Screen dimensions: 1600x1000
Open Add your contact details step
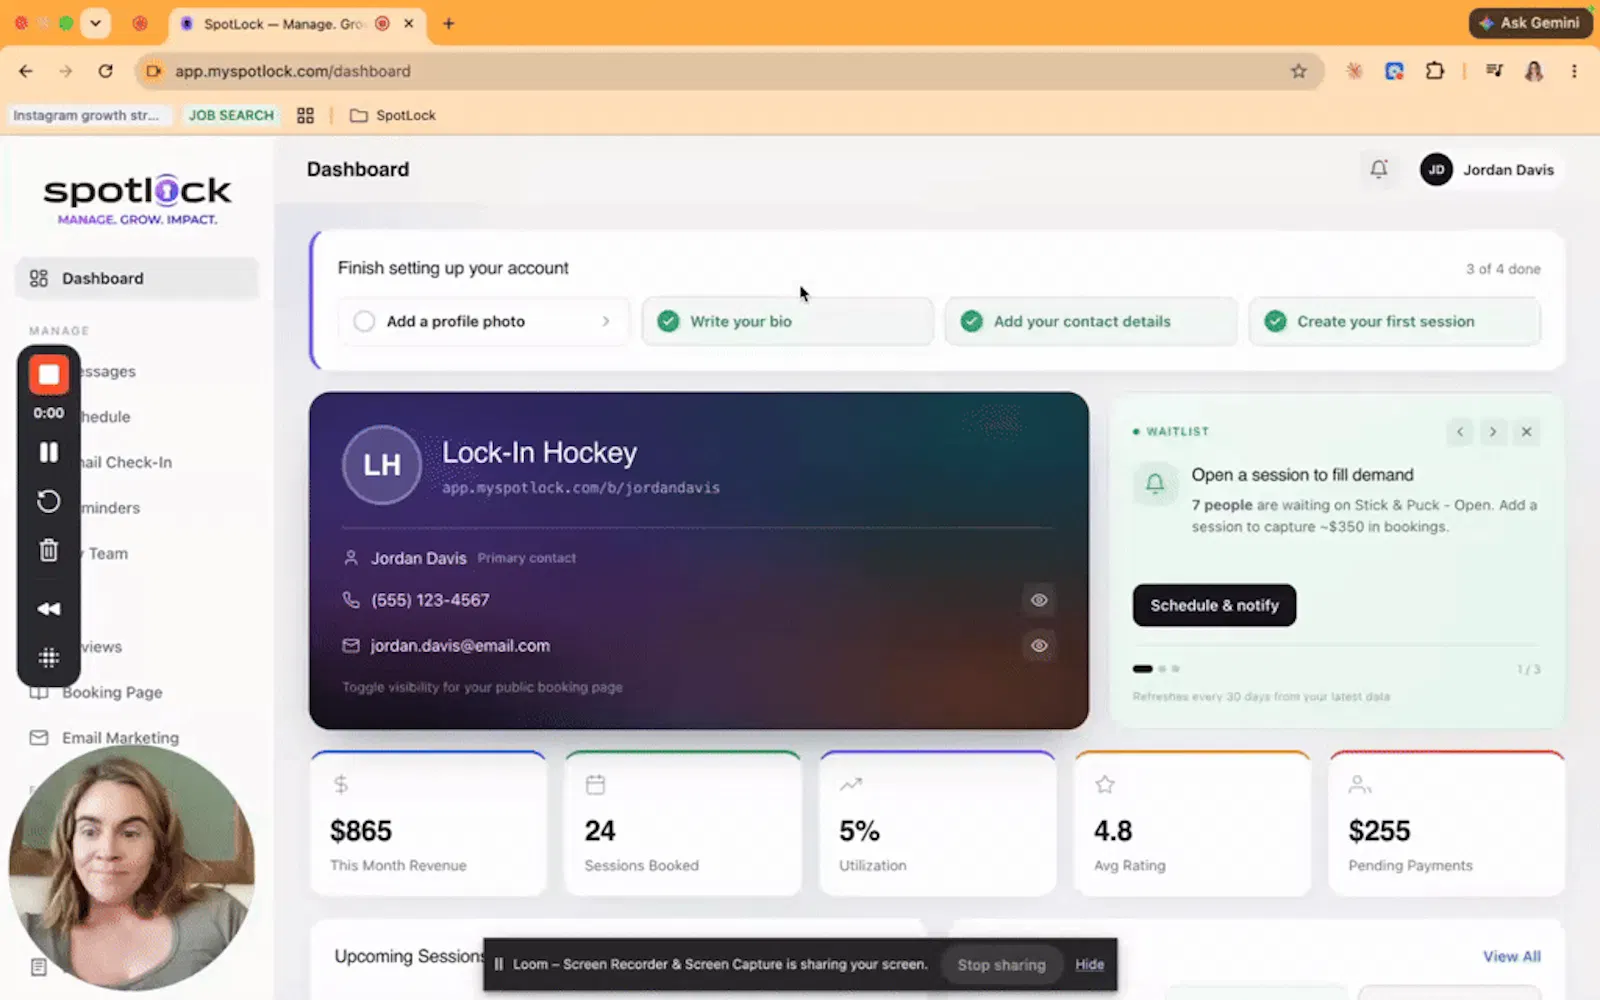pyautogui.click(x=1091, y=321)
